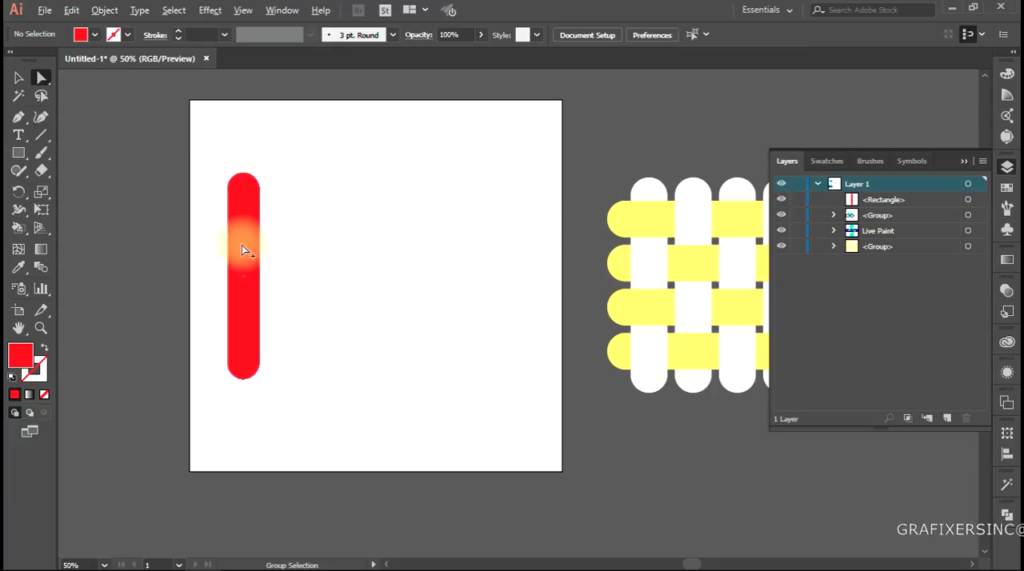
Task: Select the Curvature tool
Action: tap(41, 117)
